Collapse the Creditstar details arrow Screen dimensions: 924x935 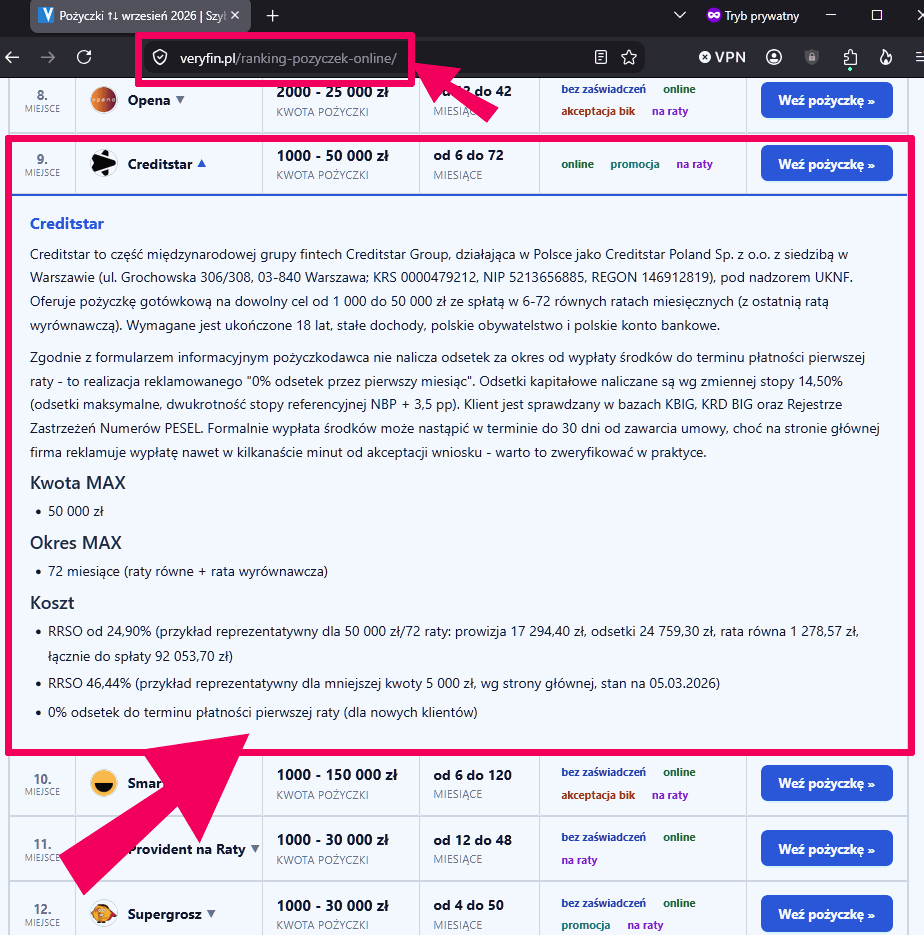[201, 163]
